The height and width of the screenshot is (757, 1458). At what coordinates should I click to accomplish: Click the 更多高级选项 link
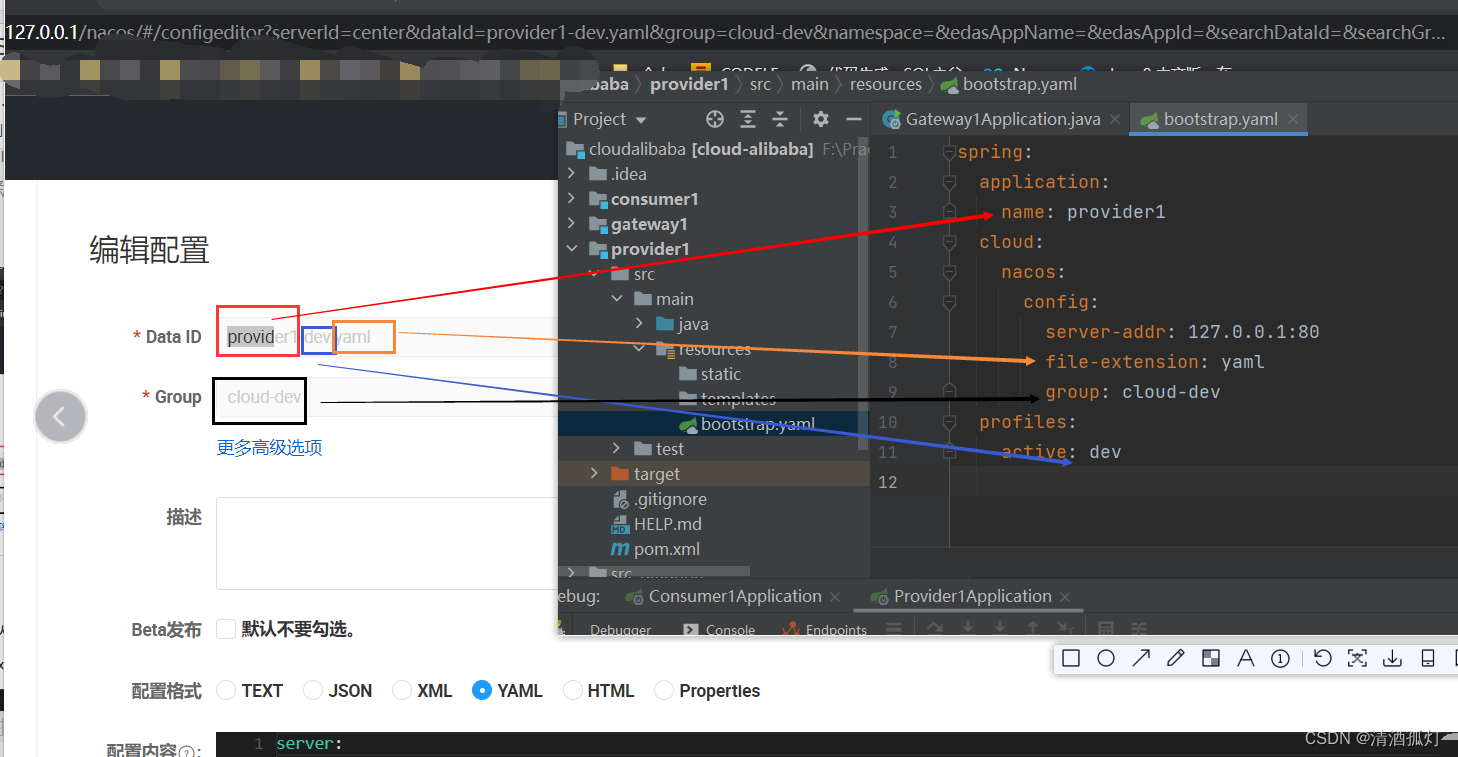point(269,447)
